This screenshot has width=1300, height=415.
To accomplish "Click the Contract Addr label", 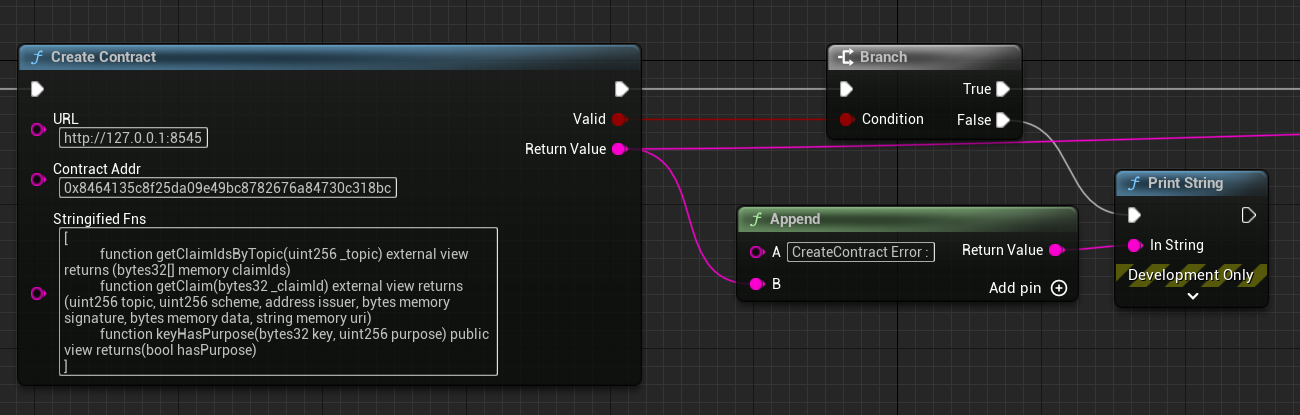I will (95, 169).
